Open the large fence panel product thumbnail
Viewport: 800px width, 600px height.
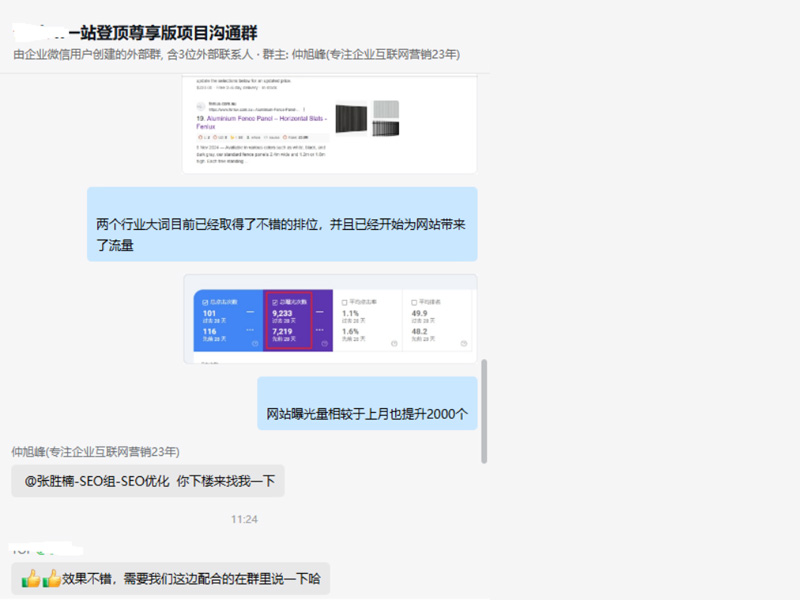point(351,120)
